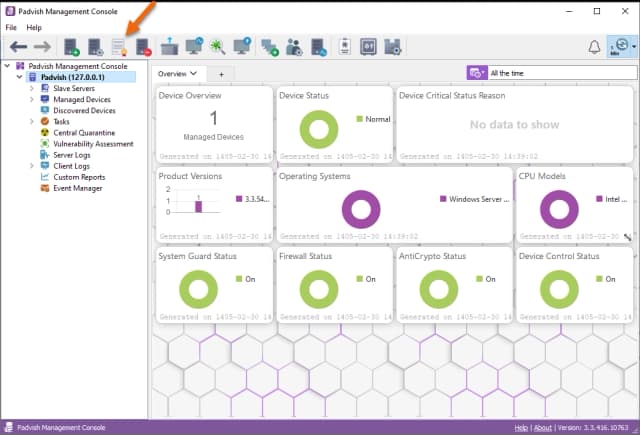
Task: Click the package box icon with up arrow
Action: click(169, 46)
